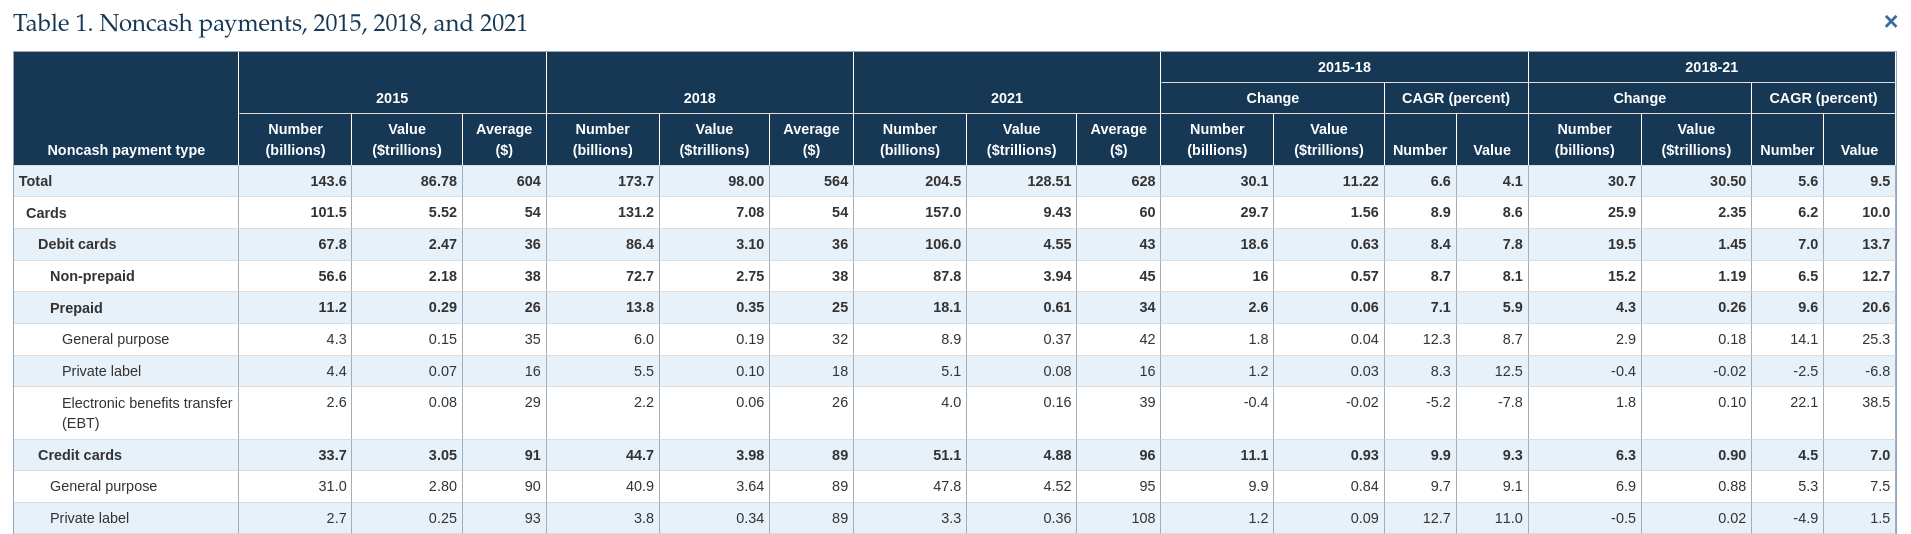Click Cards 2018-21 number change 25.9
The height and width of the screenshot is (534, 1911).
1621,213
